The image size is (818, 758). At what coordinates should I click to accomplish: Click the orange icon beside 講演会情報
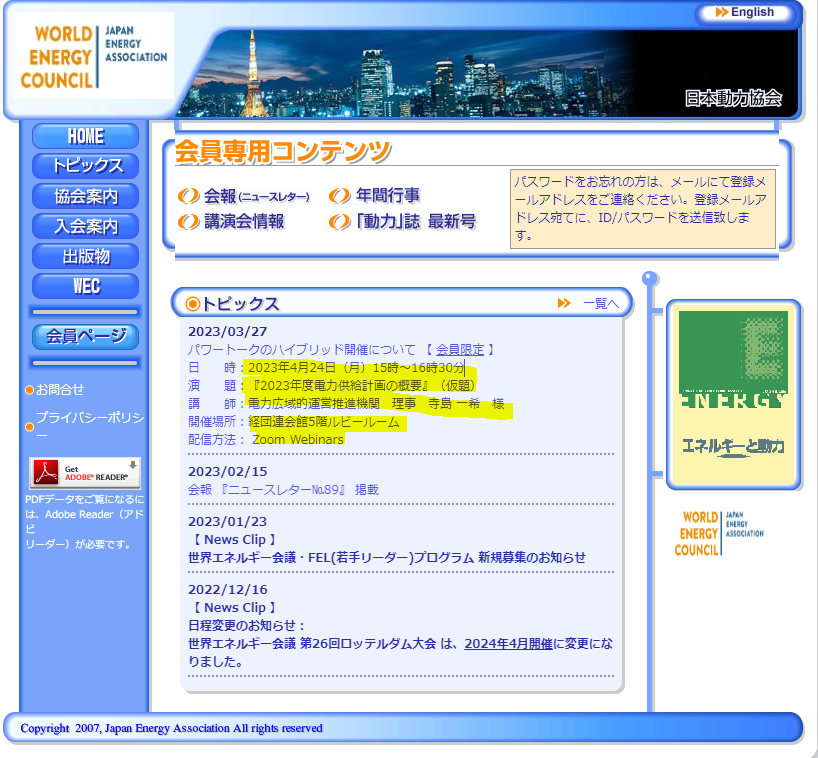click(x=188, y=222)
